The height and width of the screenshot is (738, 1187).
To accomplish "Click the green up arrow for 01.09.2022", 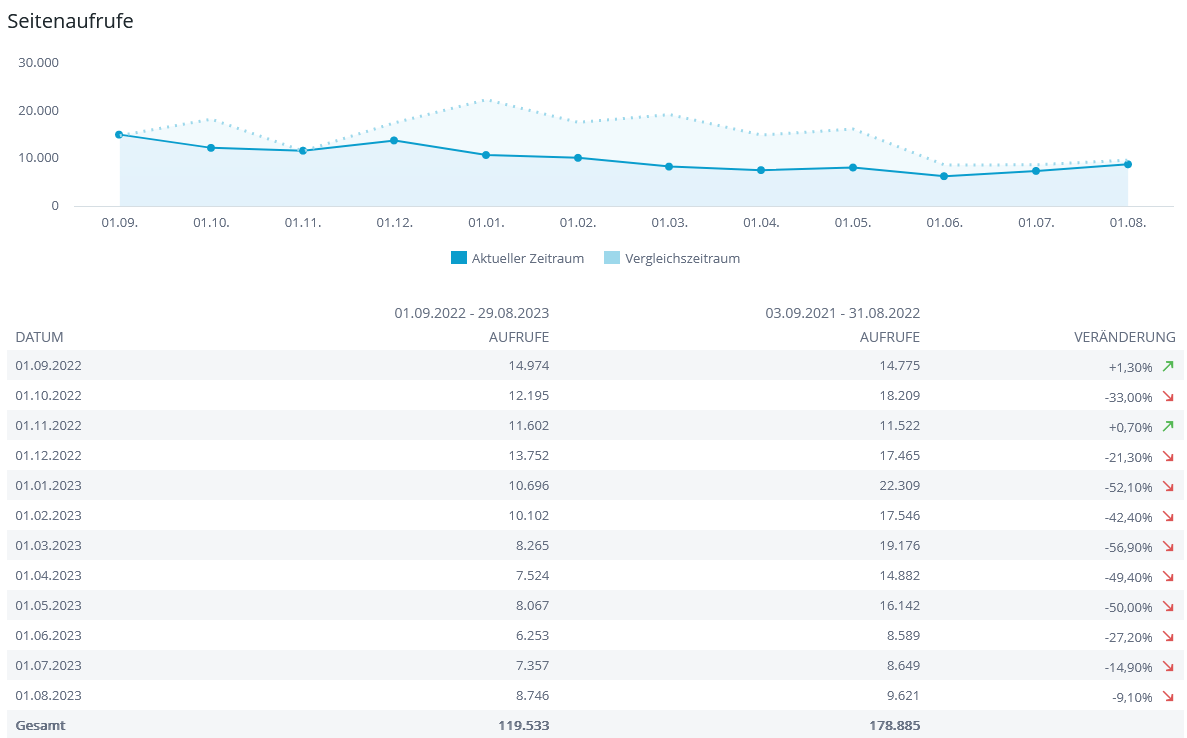I will click(x=1167, y=367).
